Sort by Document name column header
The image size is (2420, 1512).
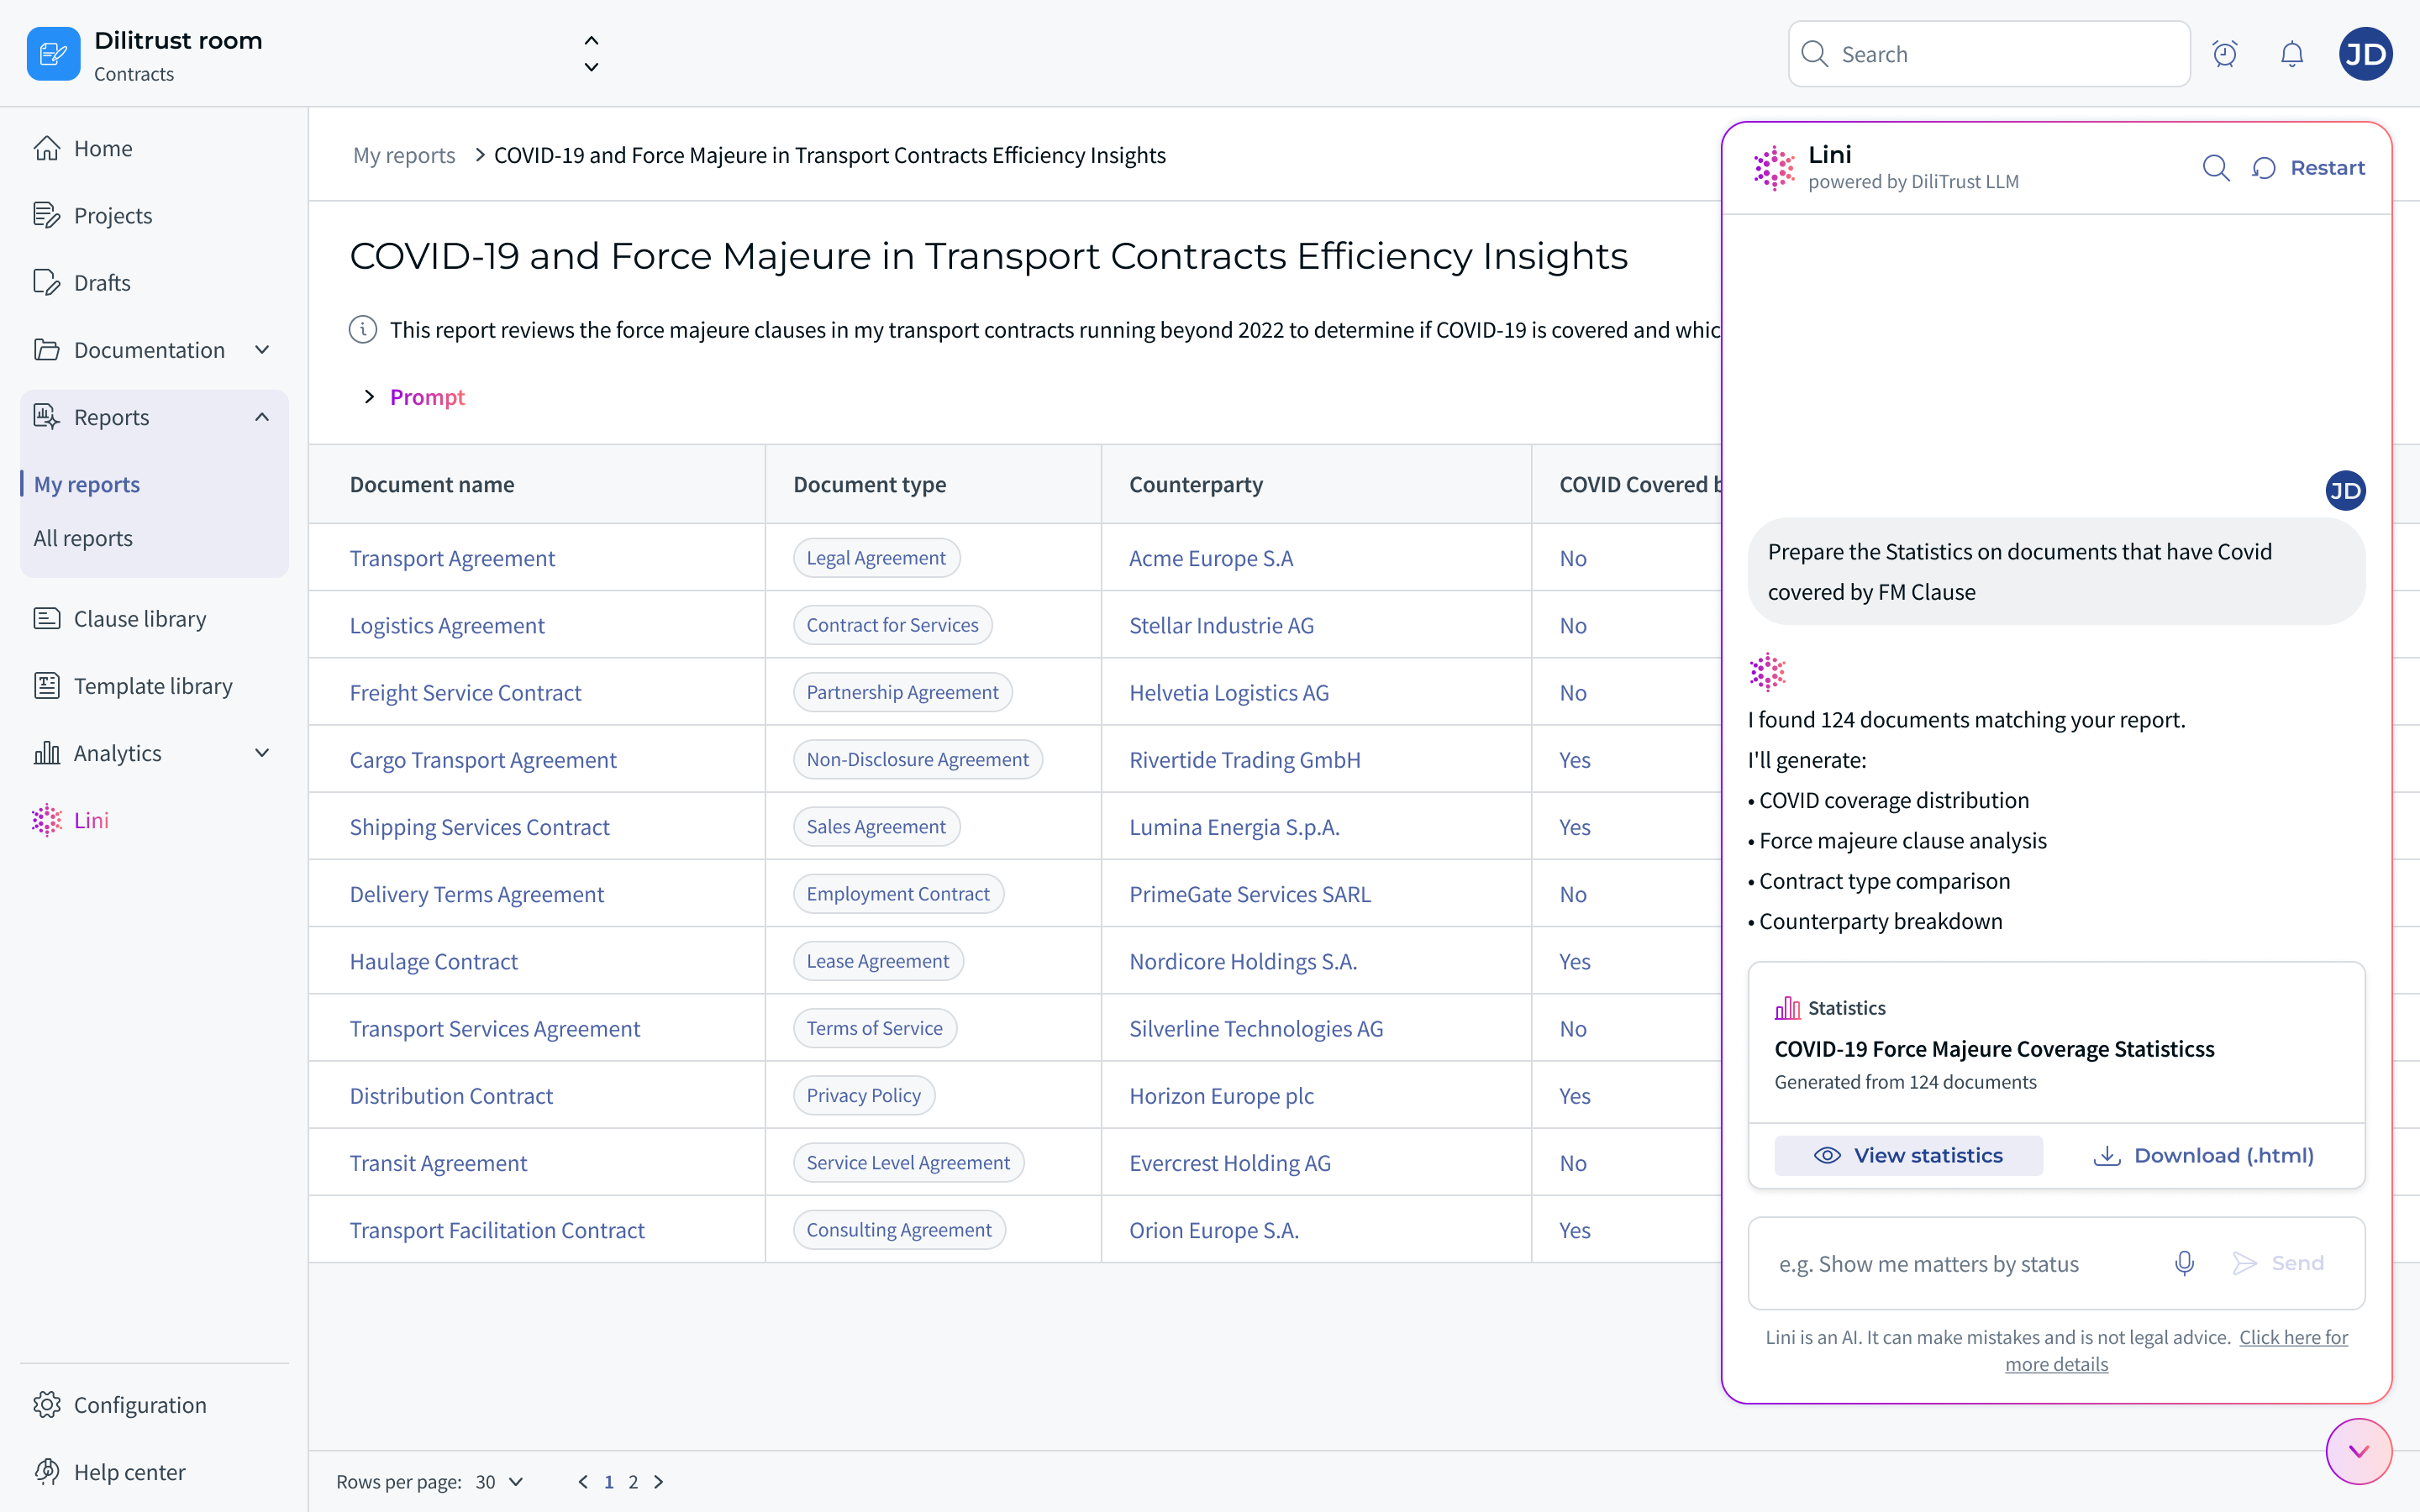(432, 484)
